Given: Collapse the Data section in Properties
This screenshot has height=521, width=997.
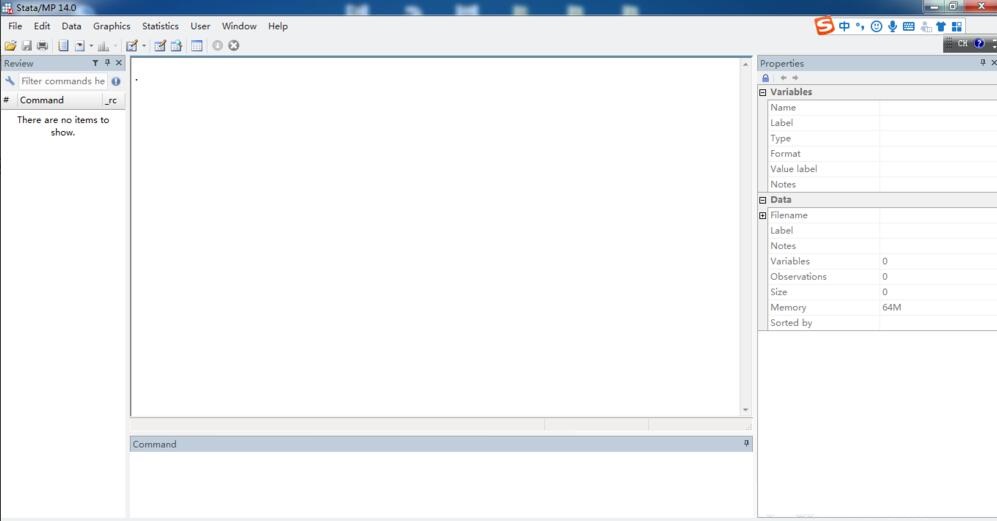Looking at the screenshot, I should click(x=763, y=200).
